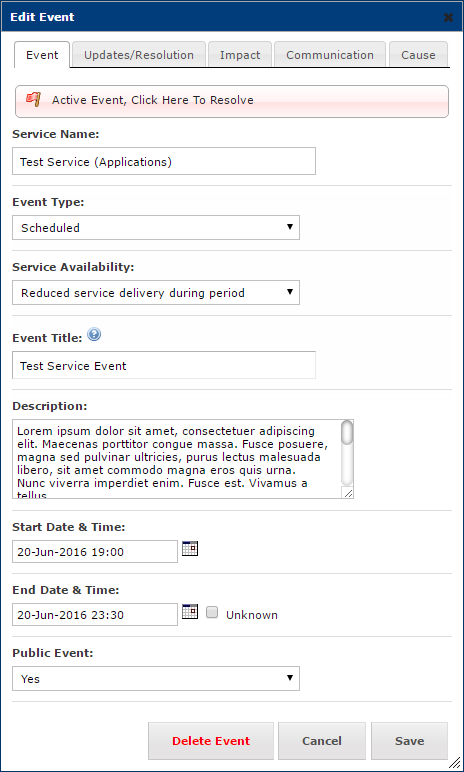Expand the Event Type dropdown

(x=156, y=227)
